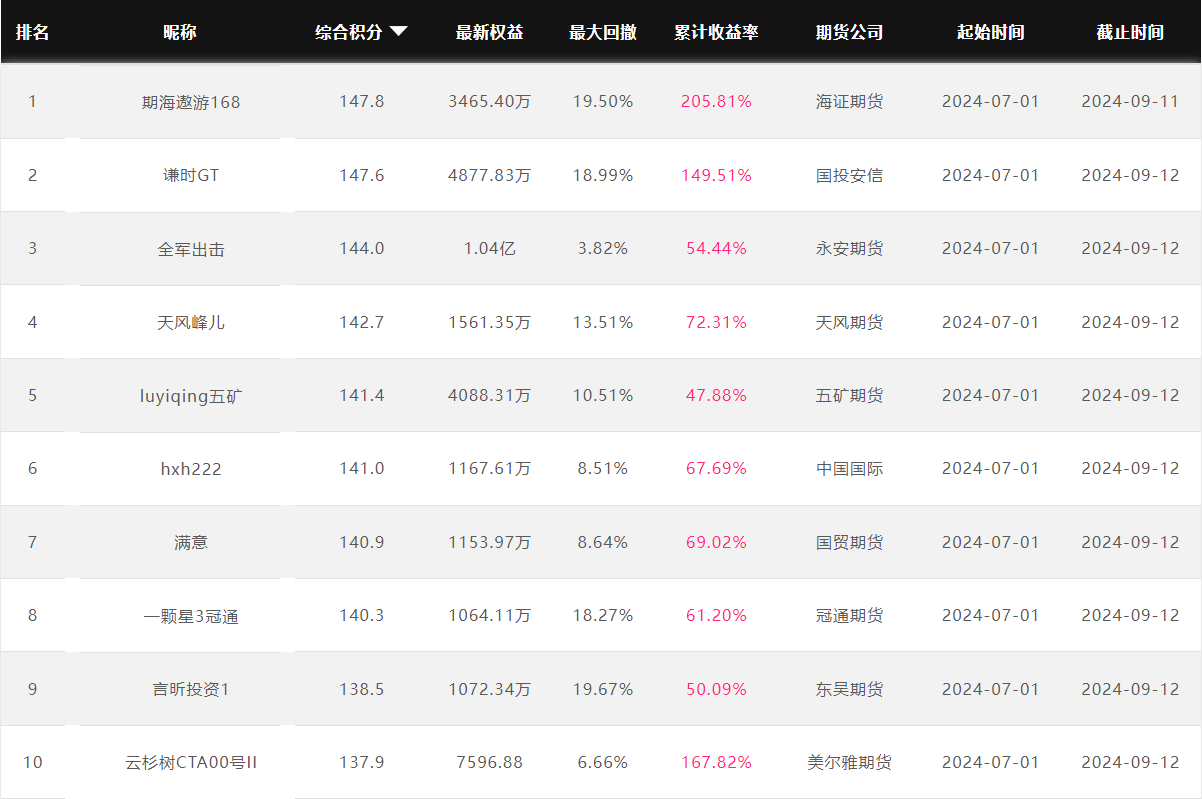Open trader 一颗星3冠通
This screenshot has height=799, width=1202.
tap(191, 615)
